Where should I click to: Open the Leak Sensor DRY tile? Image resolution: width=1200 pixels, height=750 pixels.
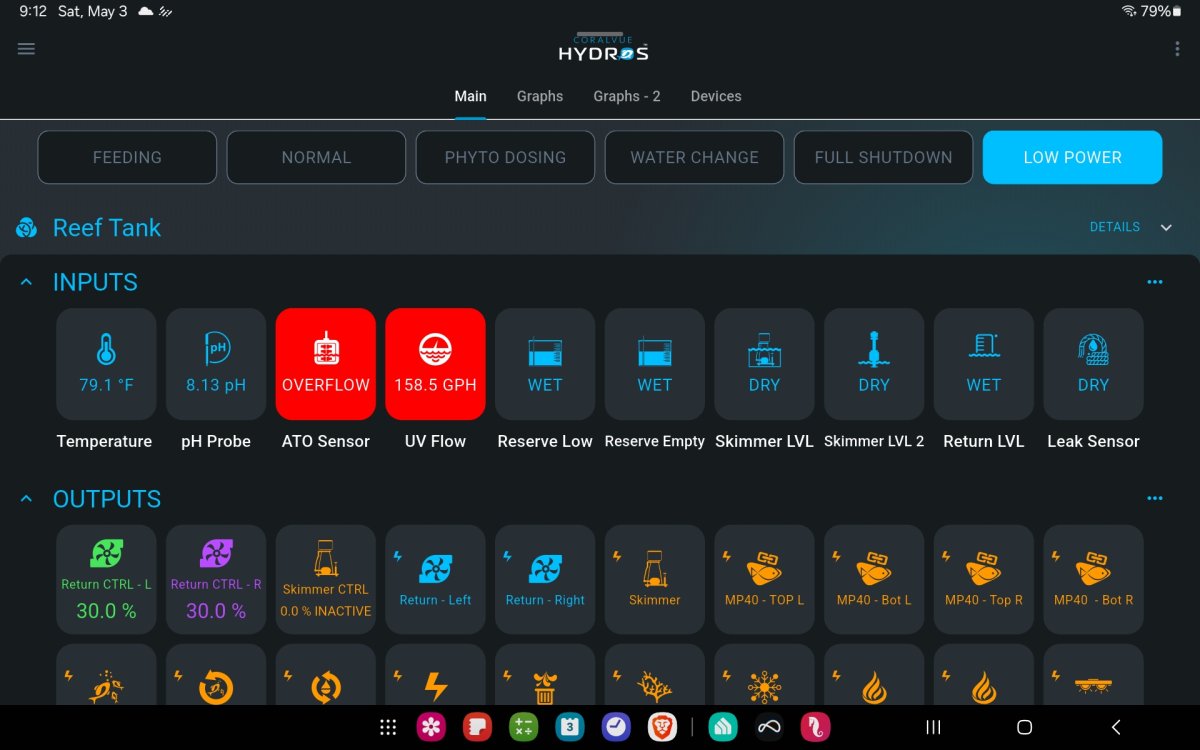[x=1093, y=363]
